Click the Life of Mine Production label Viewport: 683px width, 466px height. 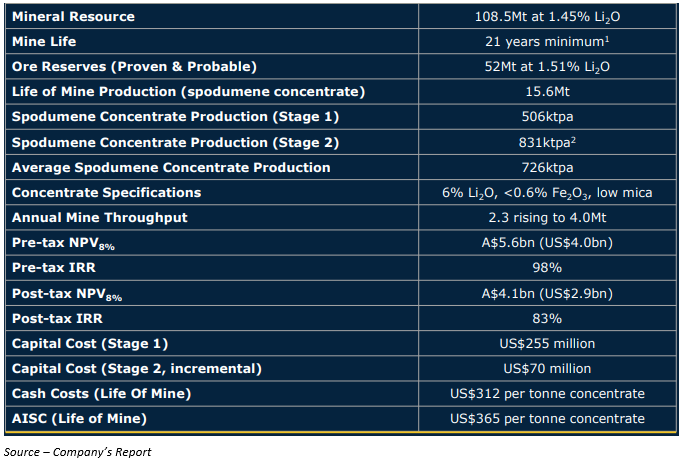coord(188,92)
